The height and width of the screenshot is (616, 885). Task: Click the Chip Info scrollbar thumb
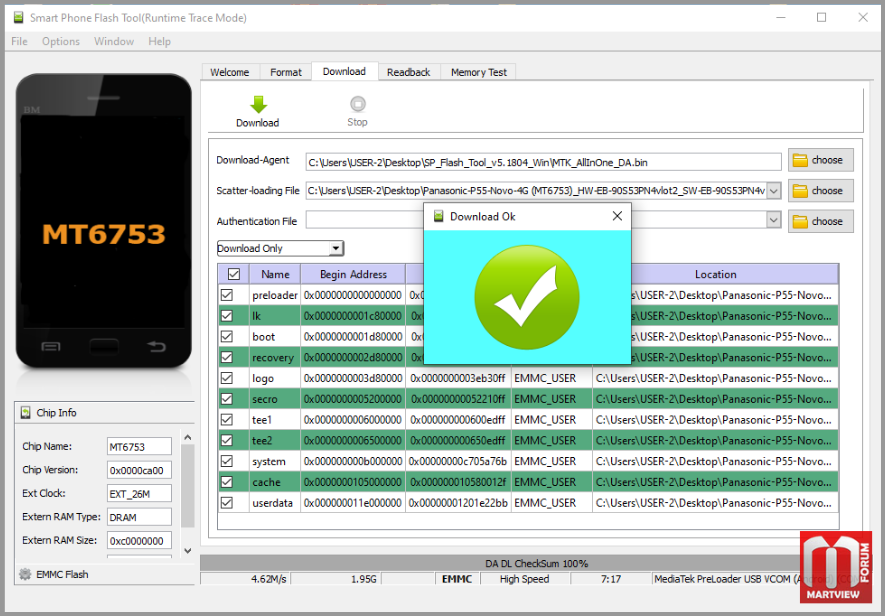click(x=188, y=486)
